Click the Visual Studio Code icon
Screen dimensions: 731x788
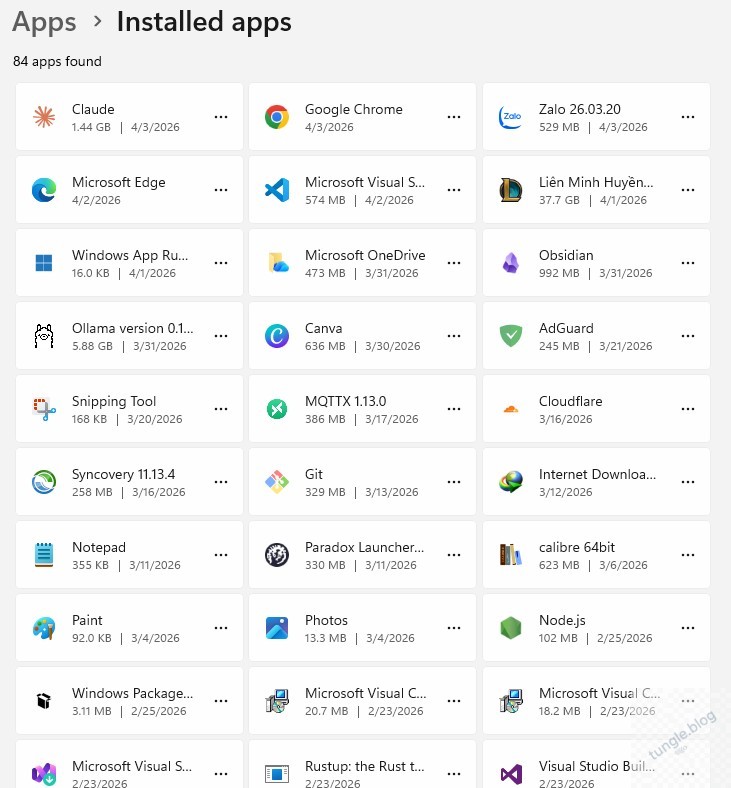tap(277, 190)
